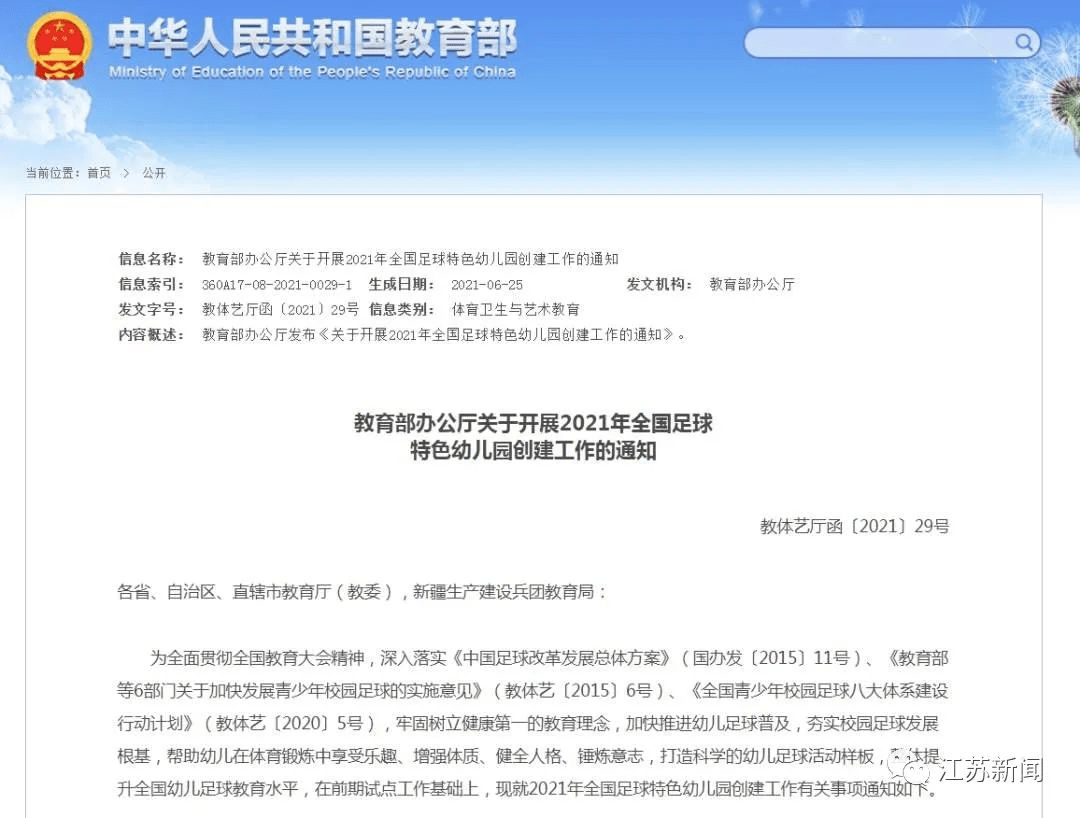Open the 公开 breadcrumb link
Screen dimensions: 1080x818
[152, 173]
